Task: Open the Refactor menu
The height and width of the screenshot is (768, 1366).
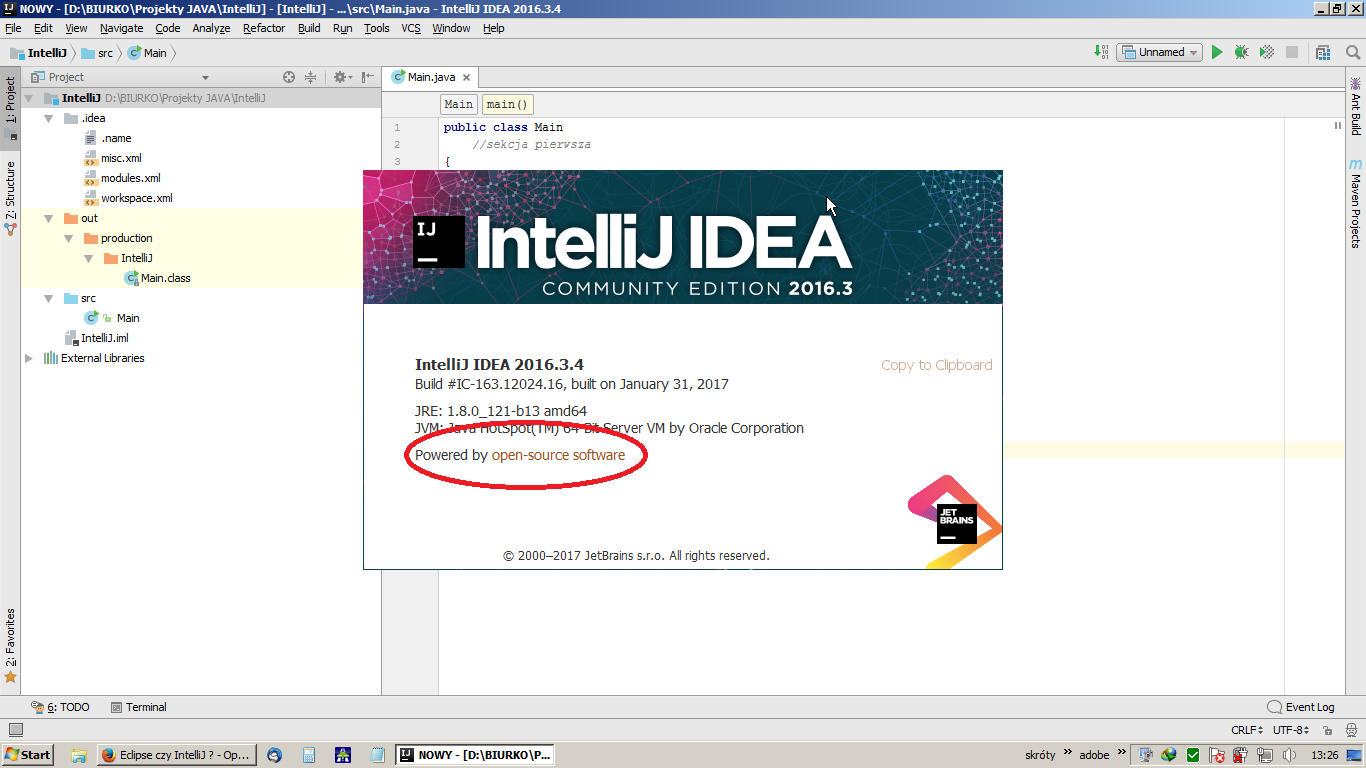Action: pyautogui.click(x=264, y=28)
